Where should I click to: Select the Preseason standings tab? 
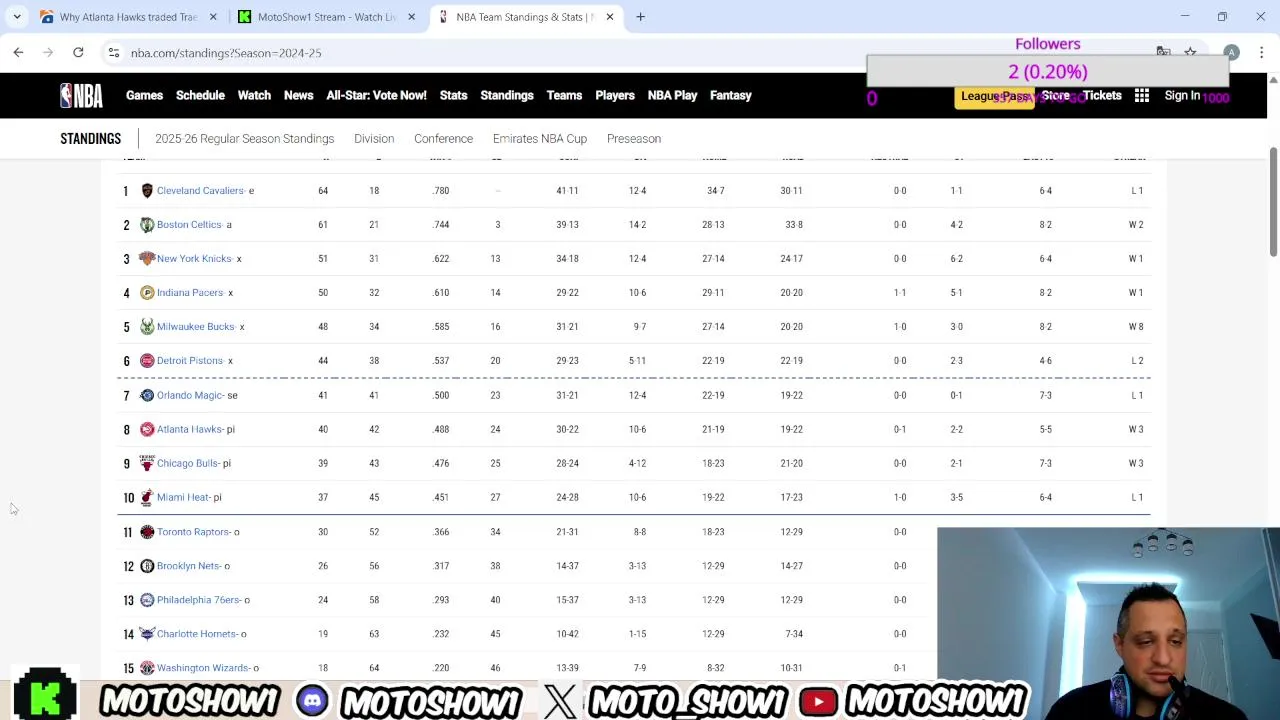coord(634,138)
